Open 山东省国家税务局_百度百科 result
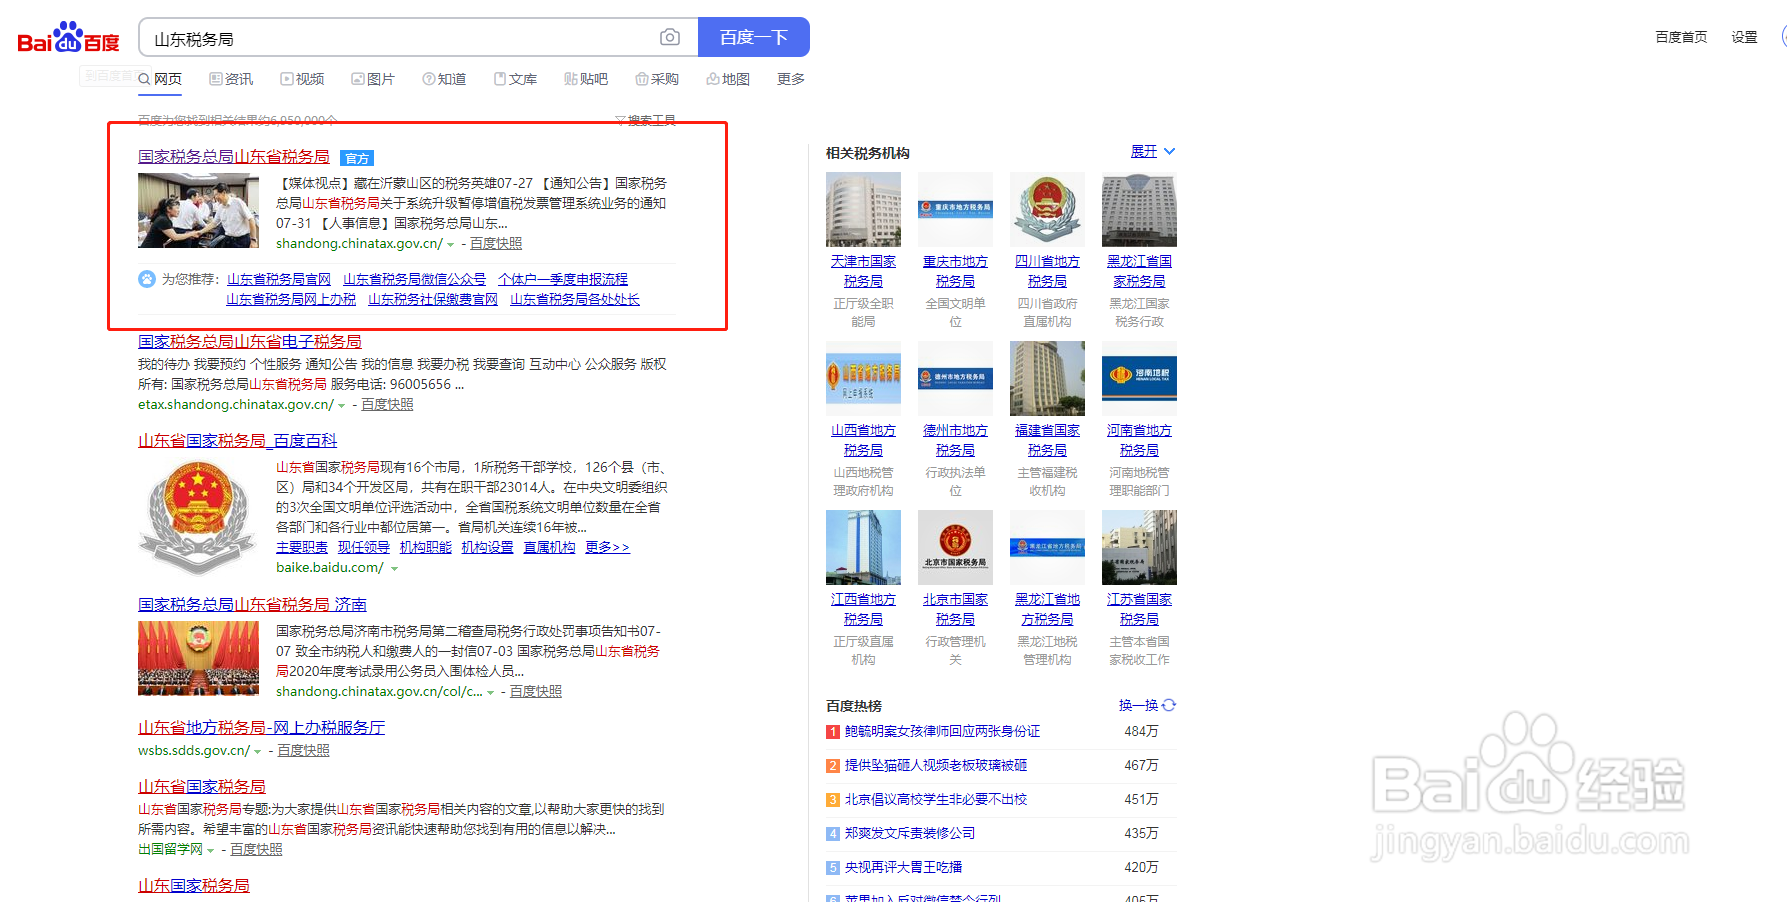This screenshot has width=1787, height=902. 238,441
